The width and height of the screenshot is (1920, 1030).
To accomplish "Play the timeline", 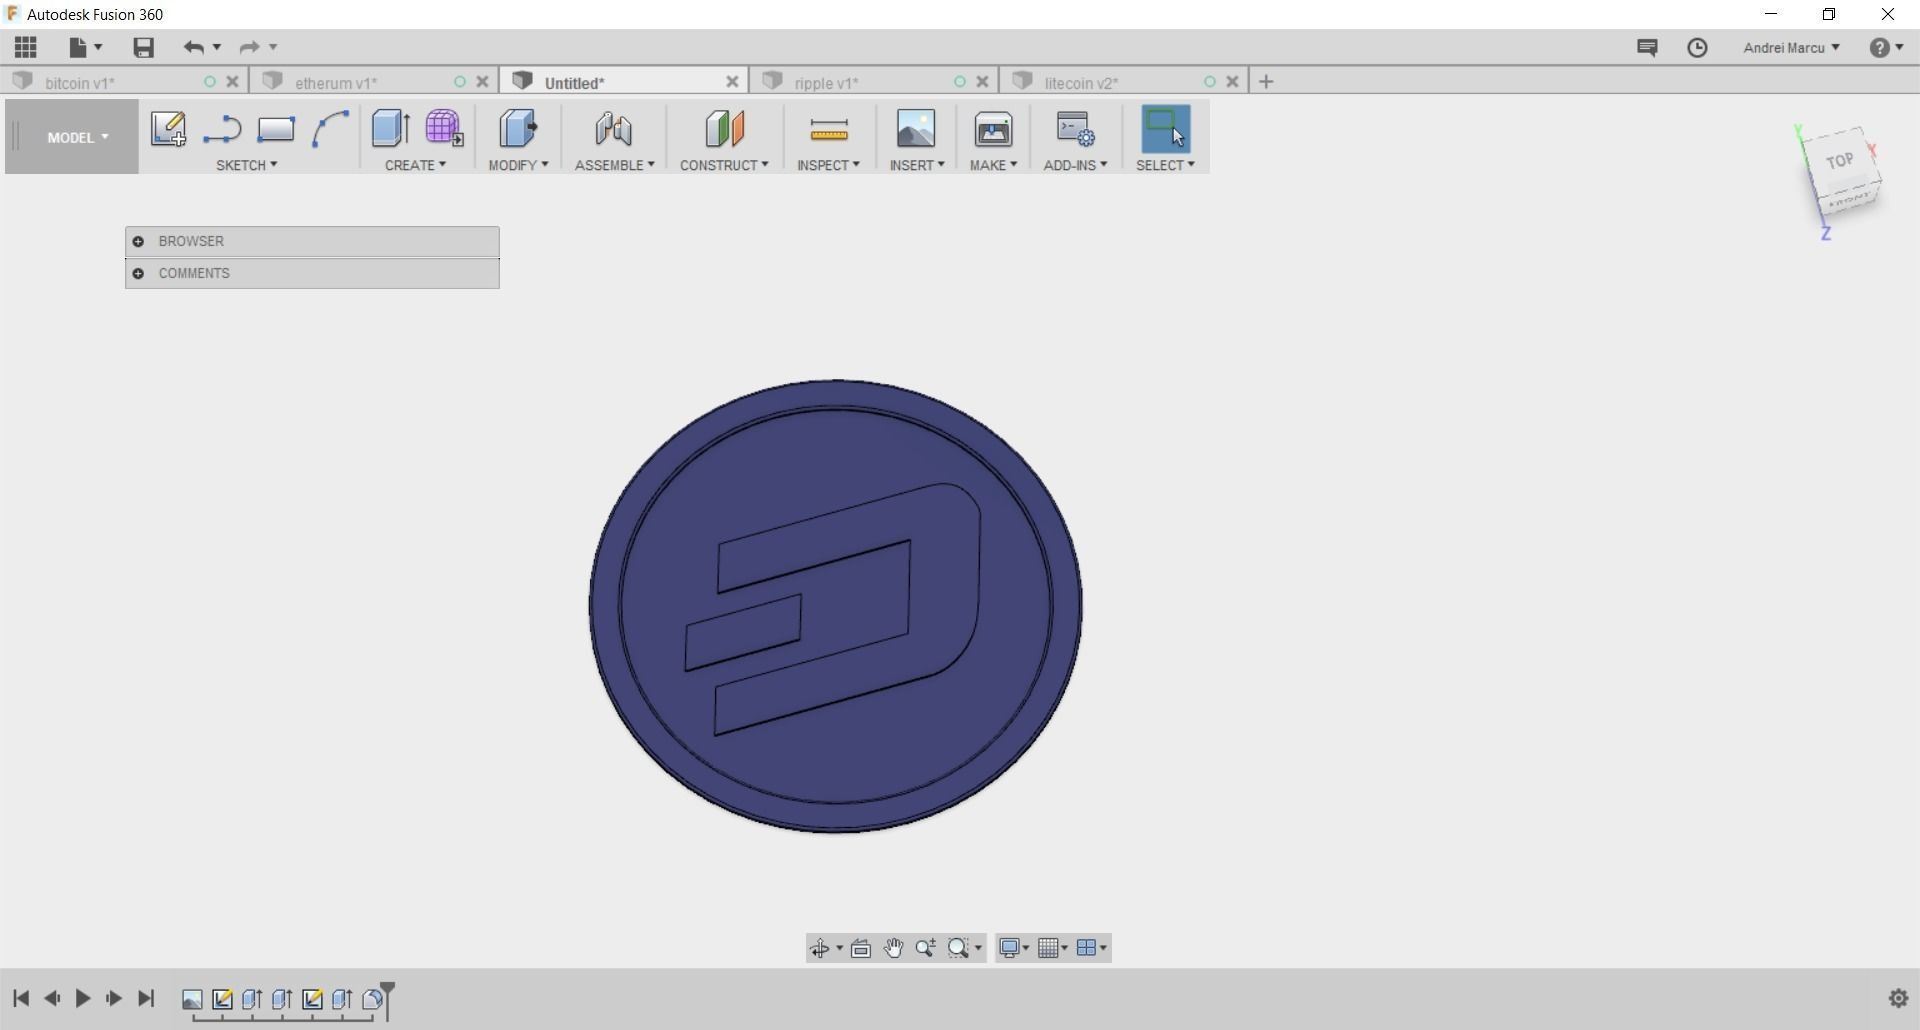I will click(83, 998).
